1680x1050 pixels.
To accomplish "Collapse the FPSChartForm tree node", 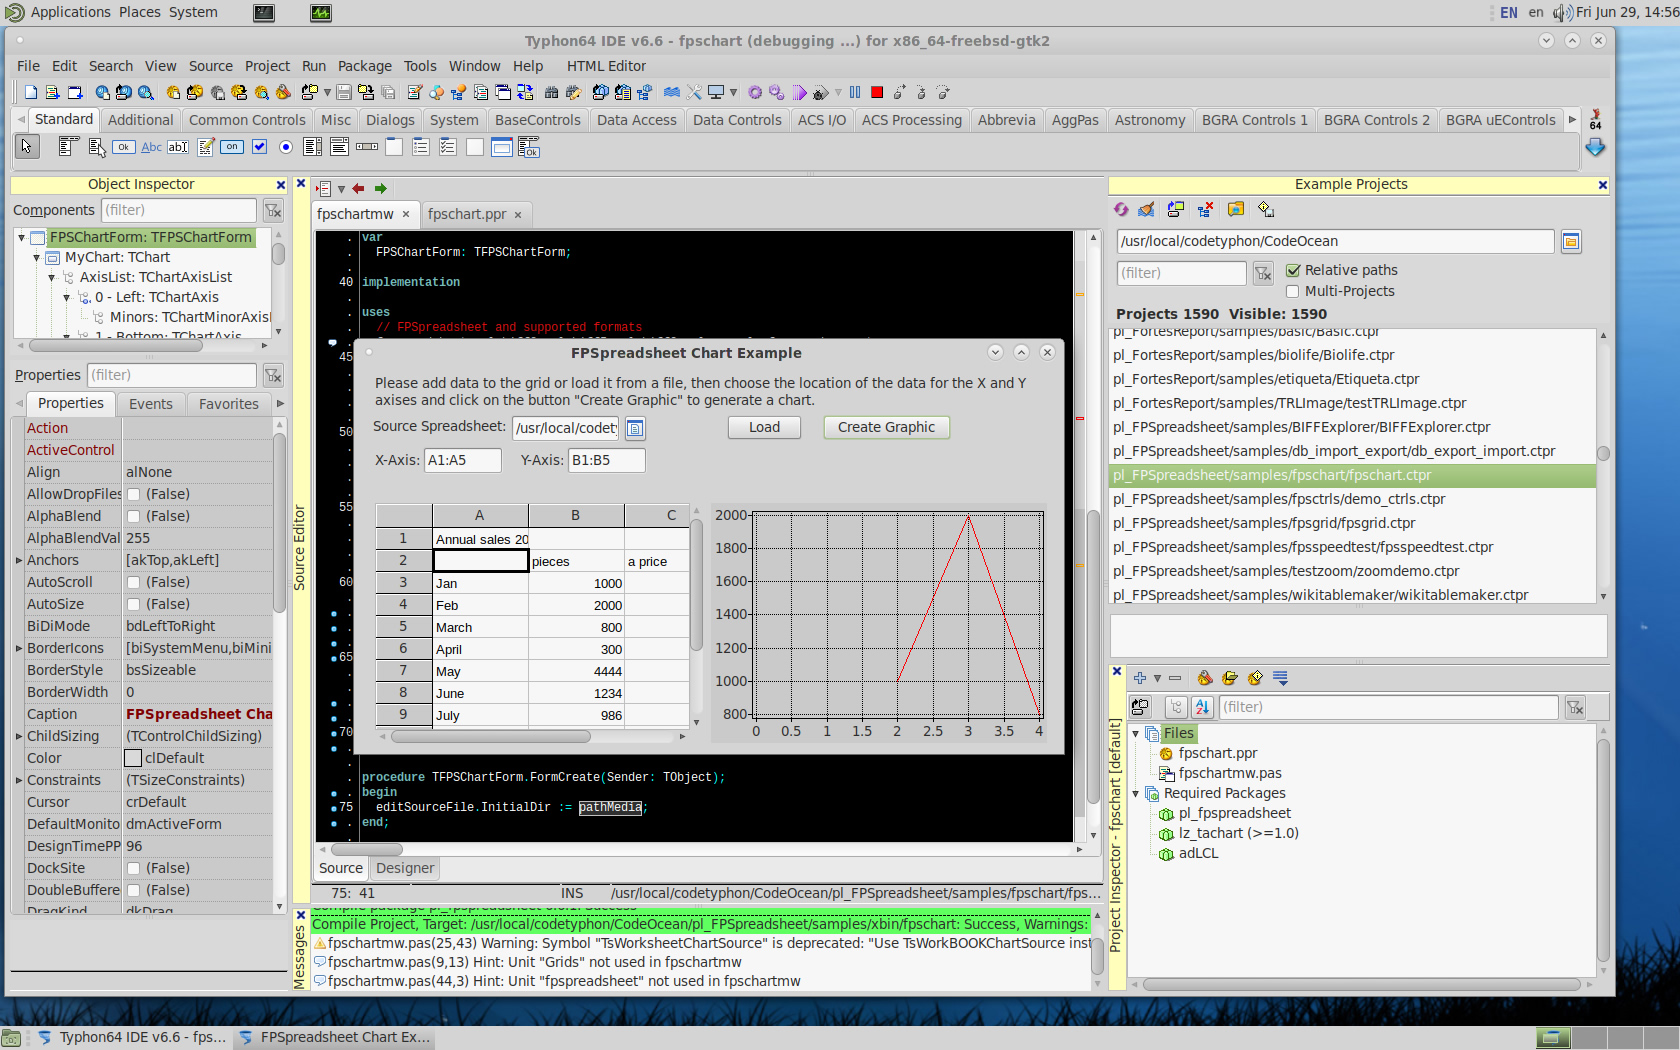I will 21,237.
